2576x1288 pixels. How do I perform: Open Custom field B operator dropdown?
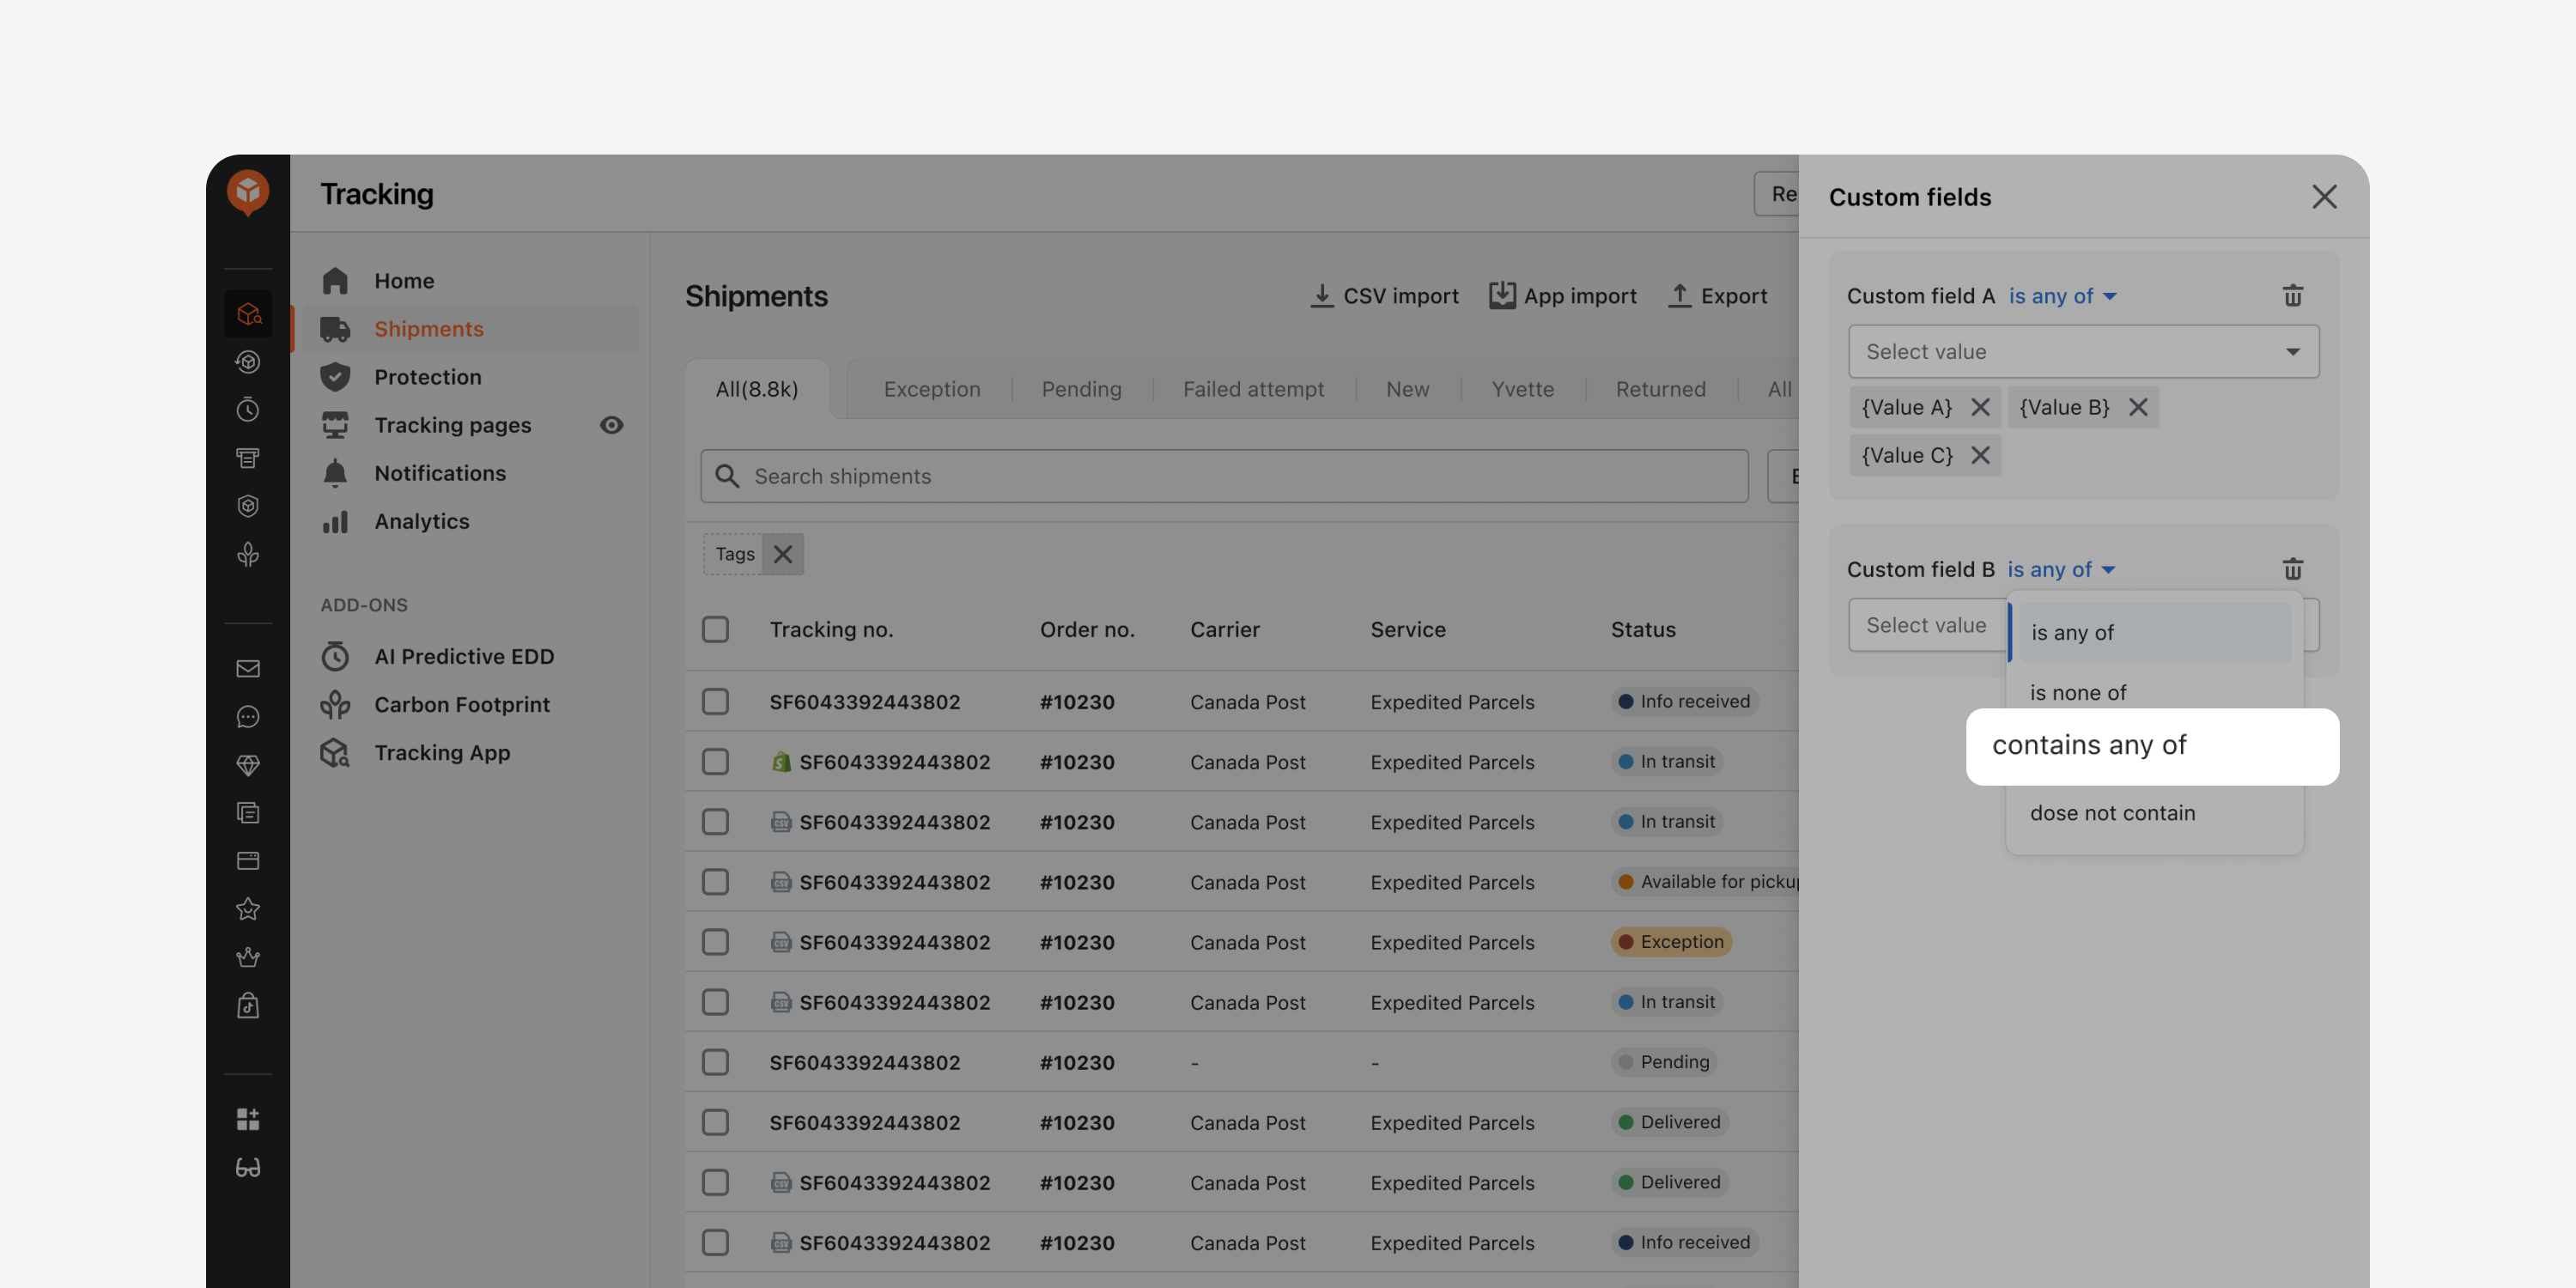pos(2060,569)
